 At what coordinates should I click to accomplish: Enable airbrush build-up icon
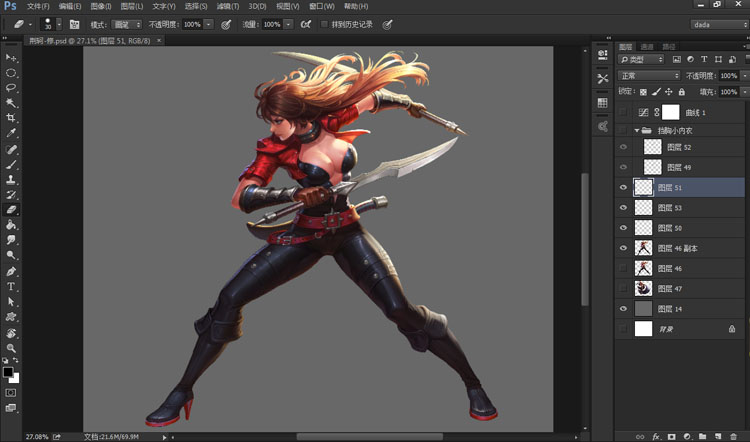pos(306,24)
